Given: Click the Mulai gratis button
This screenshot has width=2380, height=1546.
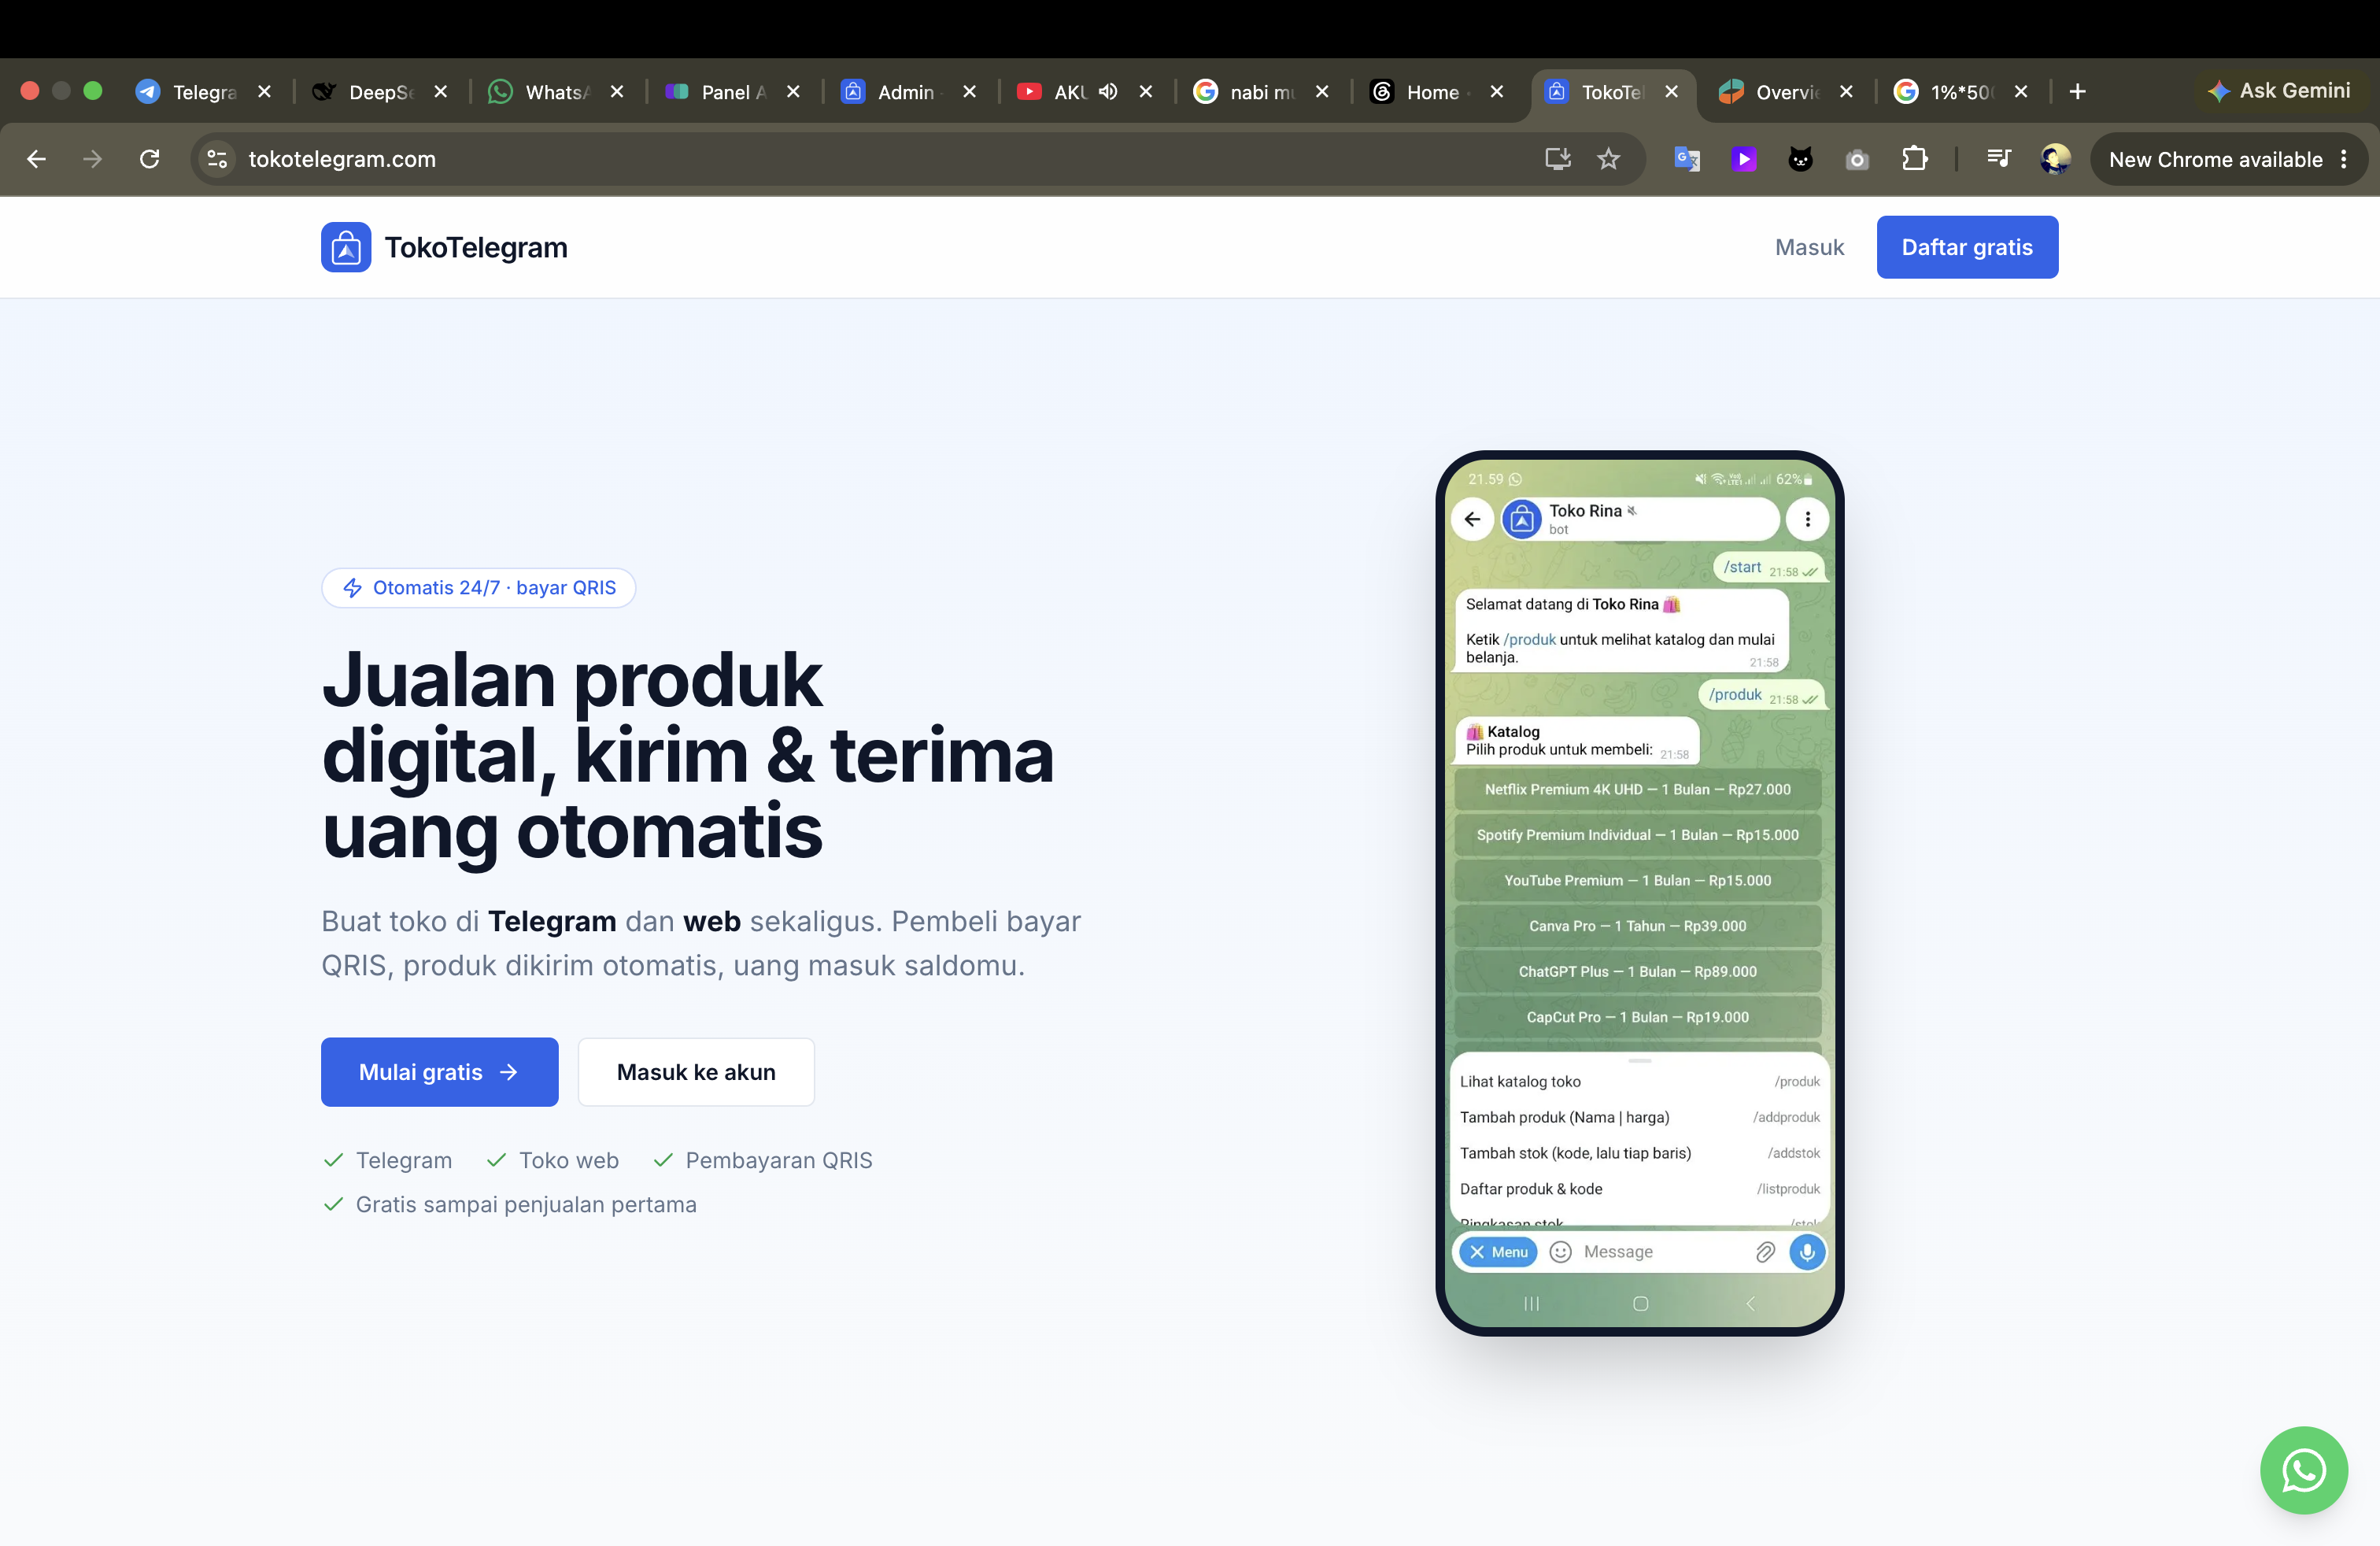Looking at the screenshot, I should pyautogui.click(x=439, y=1072).
